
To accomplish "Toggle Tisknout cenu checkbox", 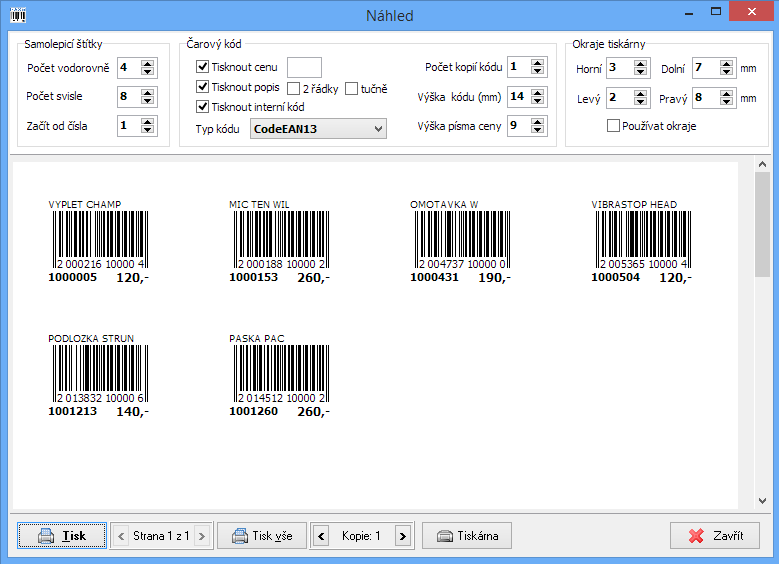I will coord(202,67).
